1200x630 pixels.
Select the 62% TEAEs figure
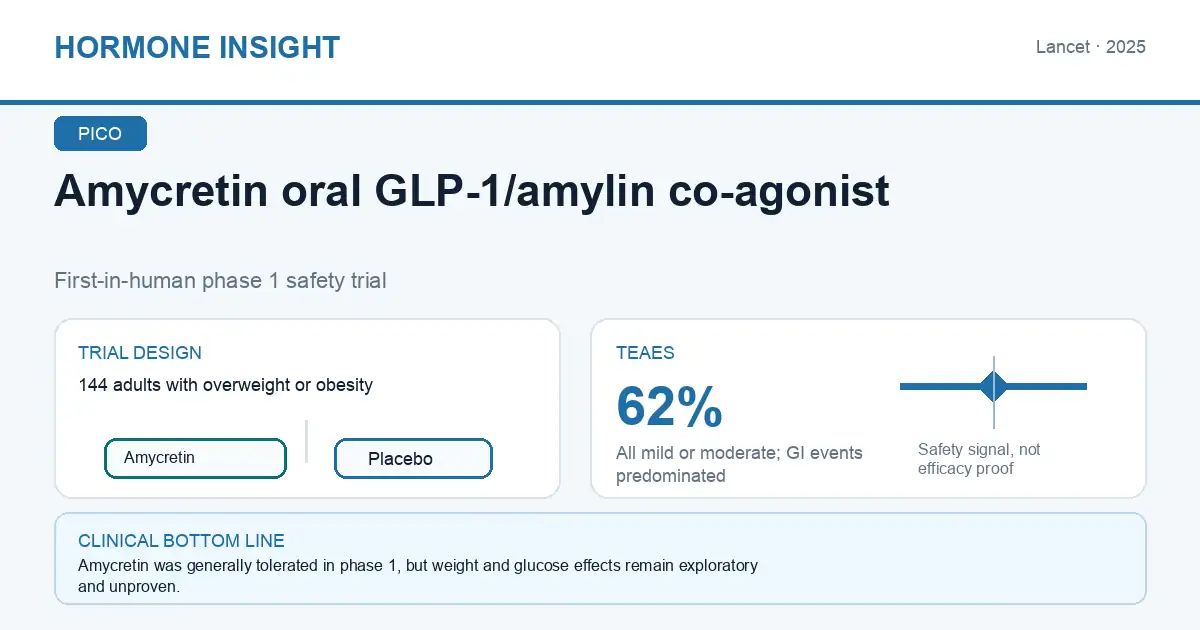[x=669, y=406]
